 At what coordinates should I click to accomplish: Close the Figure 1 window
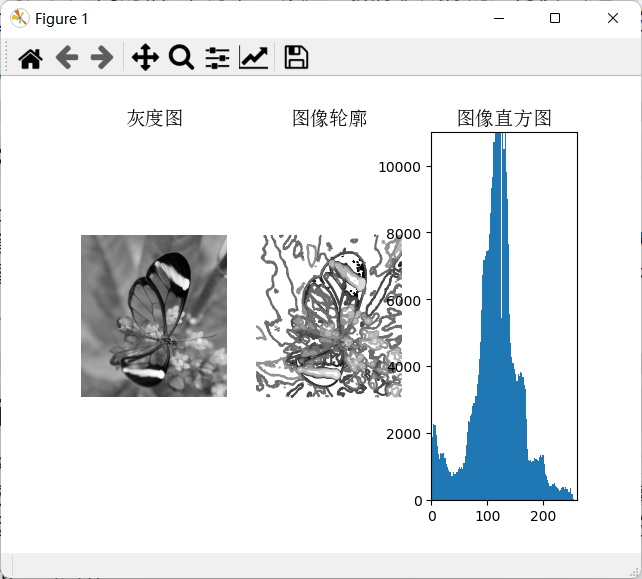pos(613,18)
